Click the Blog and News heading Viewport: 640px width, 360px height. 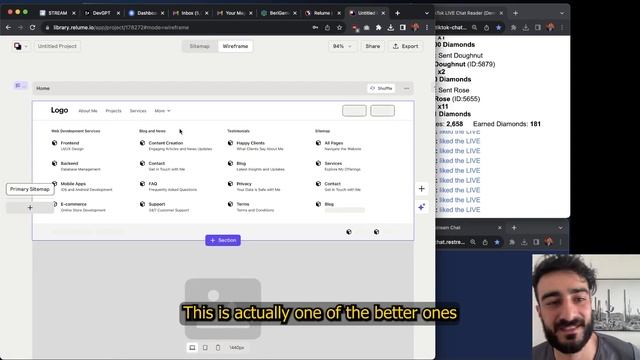click(152, 131)
